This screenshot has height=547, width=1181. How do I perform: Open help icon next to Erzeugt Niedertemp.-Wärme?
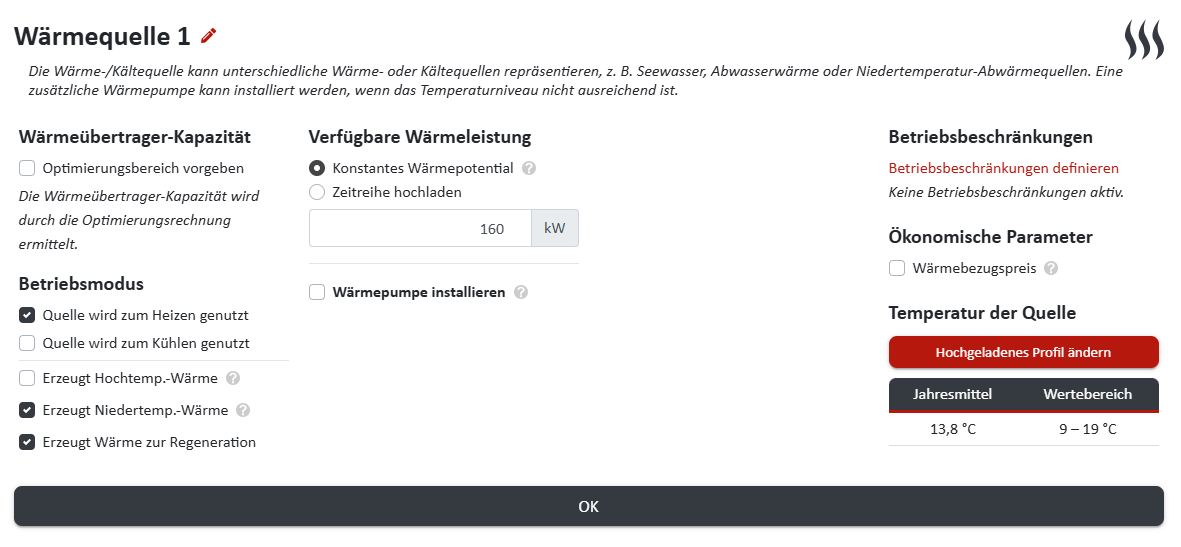tap(243, 411)
